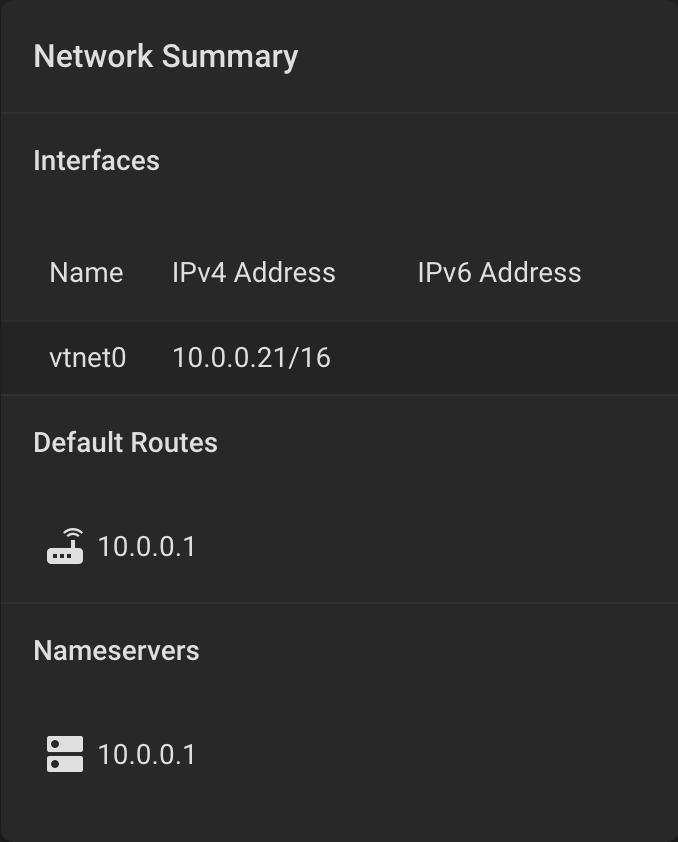678x842 pixels.
Task: Click the 10.0.0.21/16 IPv4 address
Action: (251, 357)
